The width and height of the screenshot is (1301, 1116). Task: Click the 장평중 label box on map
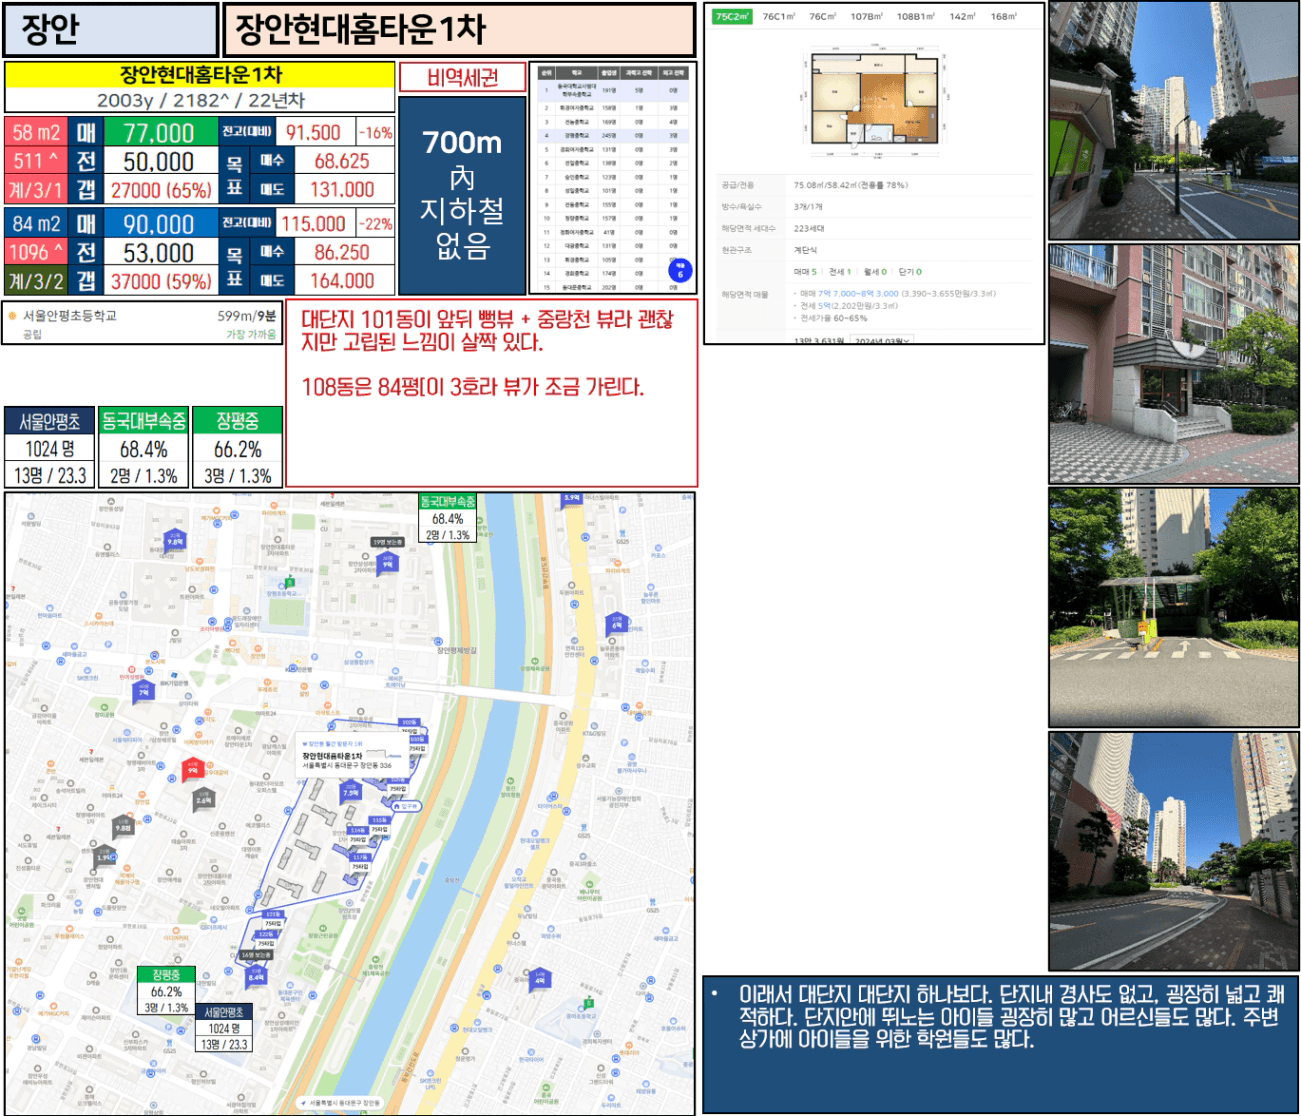166,991
